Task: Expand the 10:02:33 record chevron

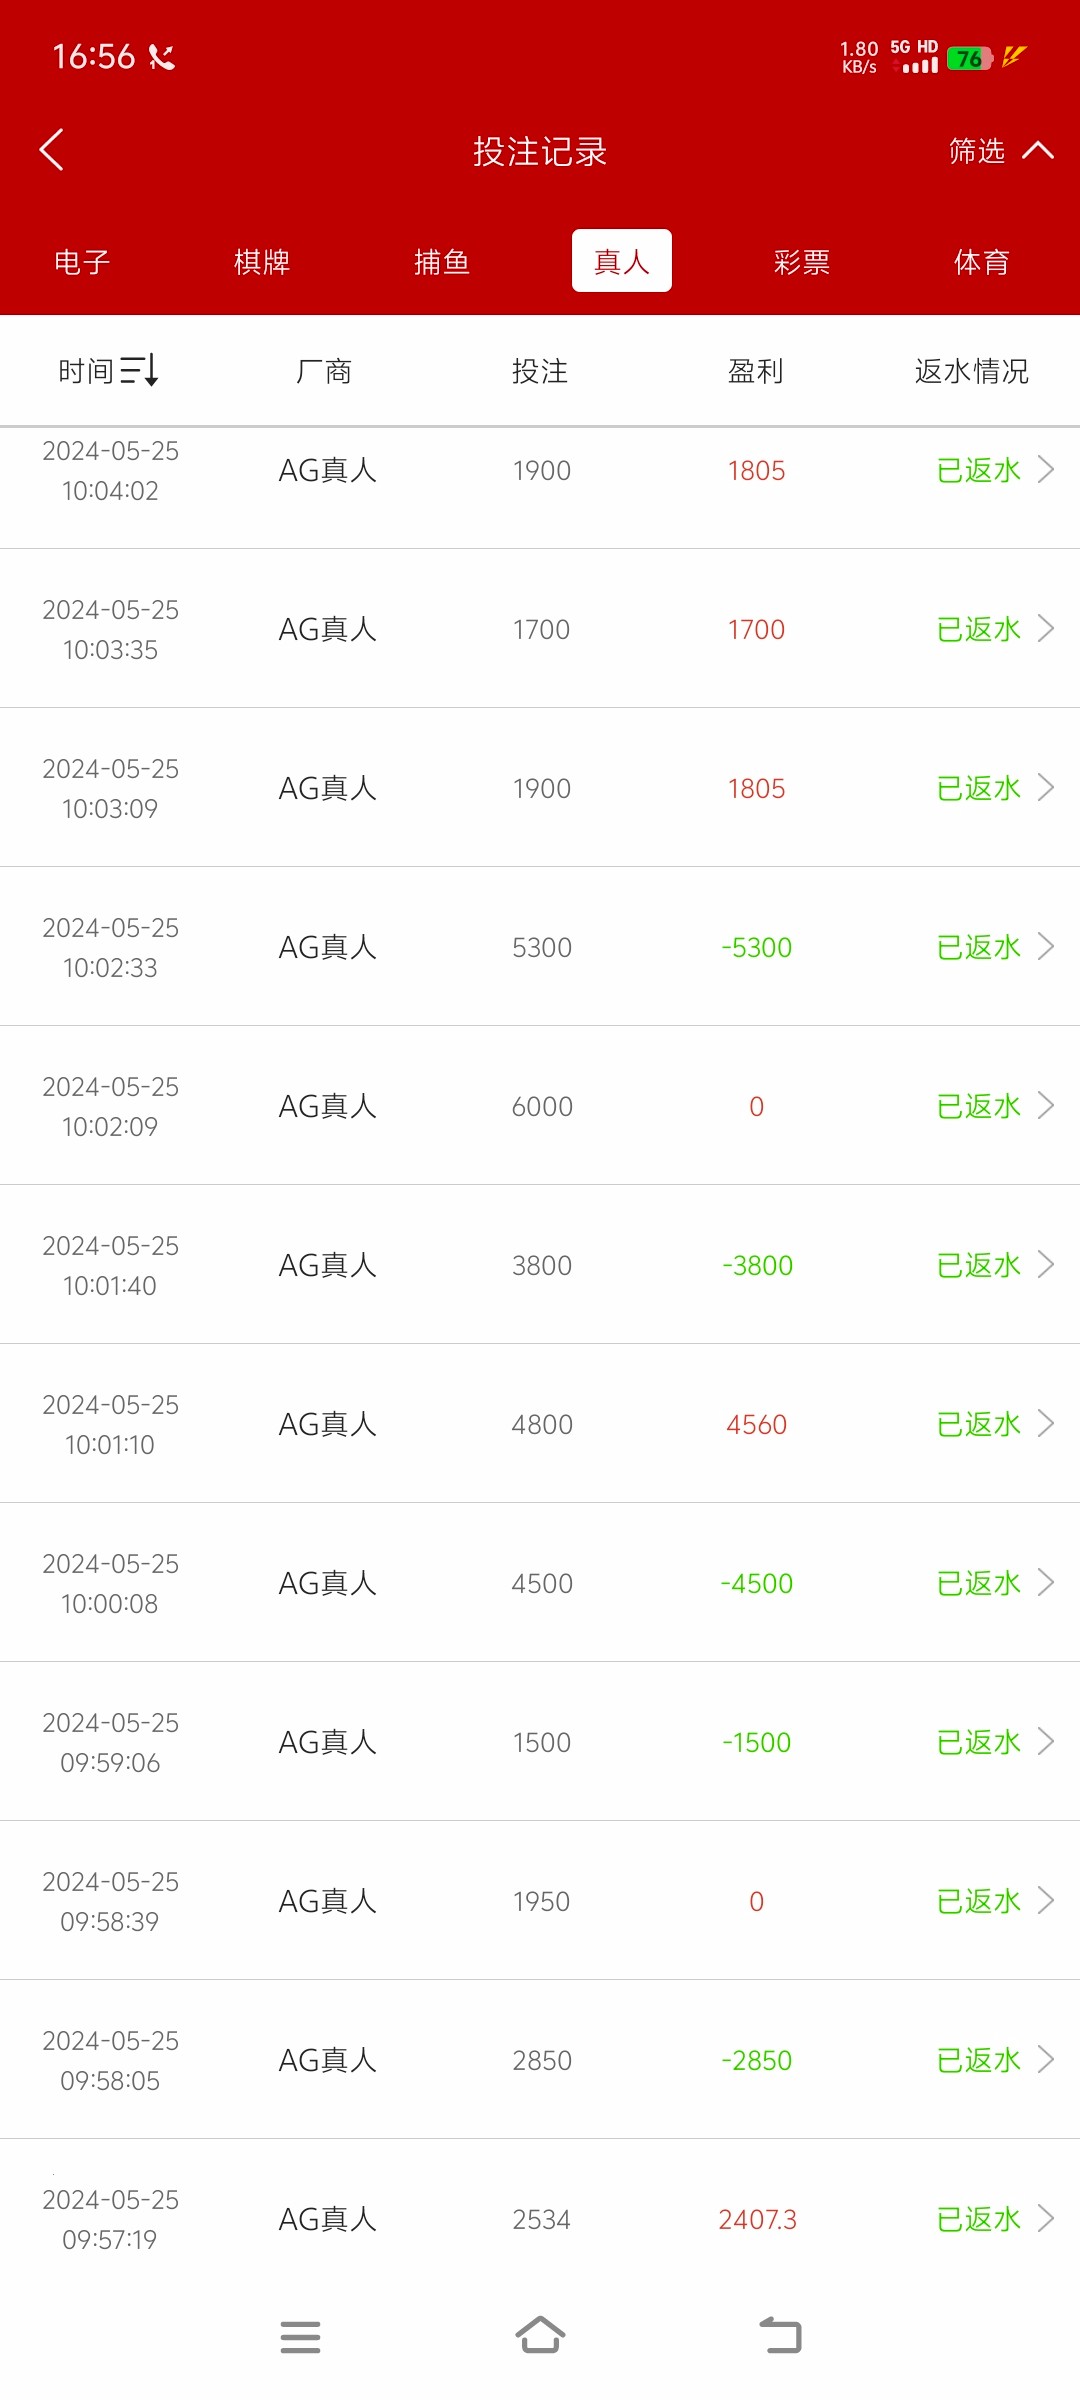Action: (1046, 946)
